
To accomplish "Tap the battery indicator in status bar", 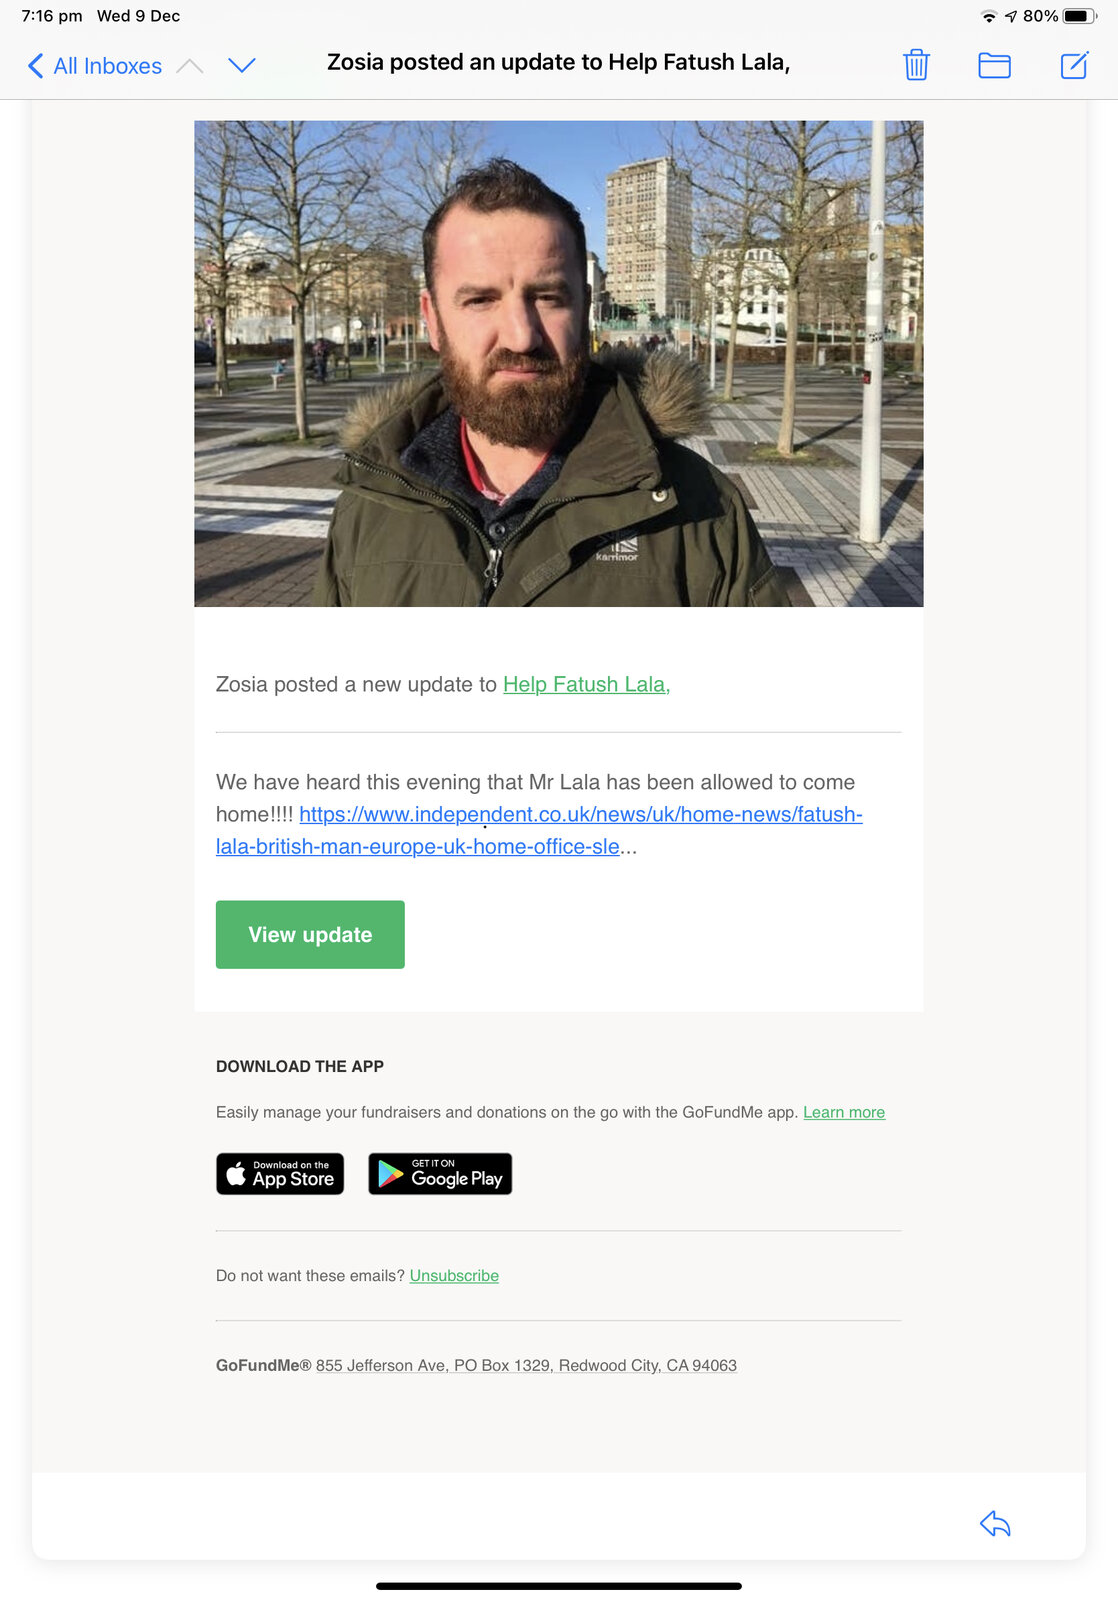I will pos(1078,16).
